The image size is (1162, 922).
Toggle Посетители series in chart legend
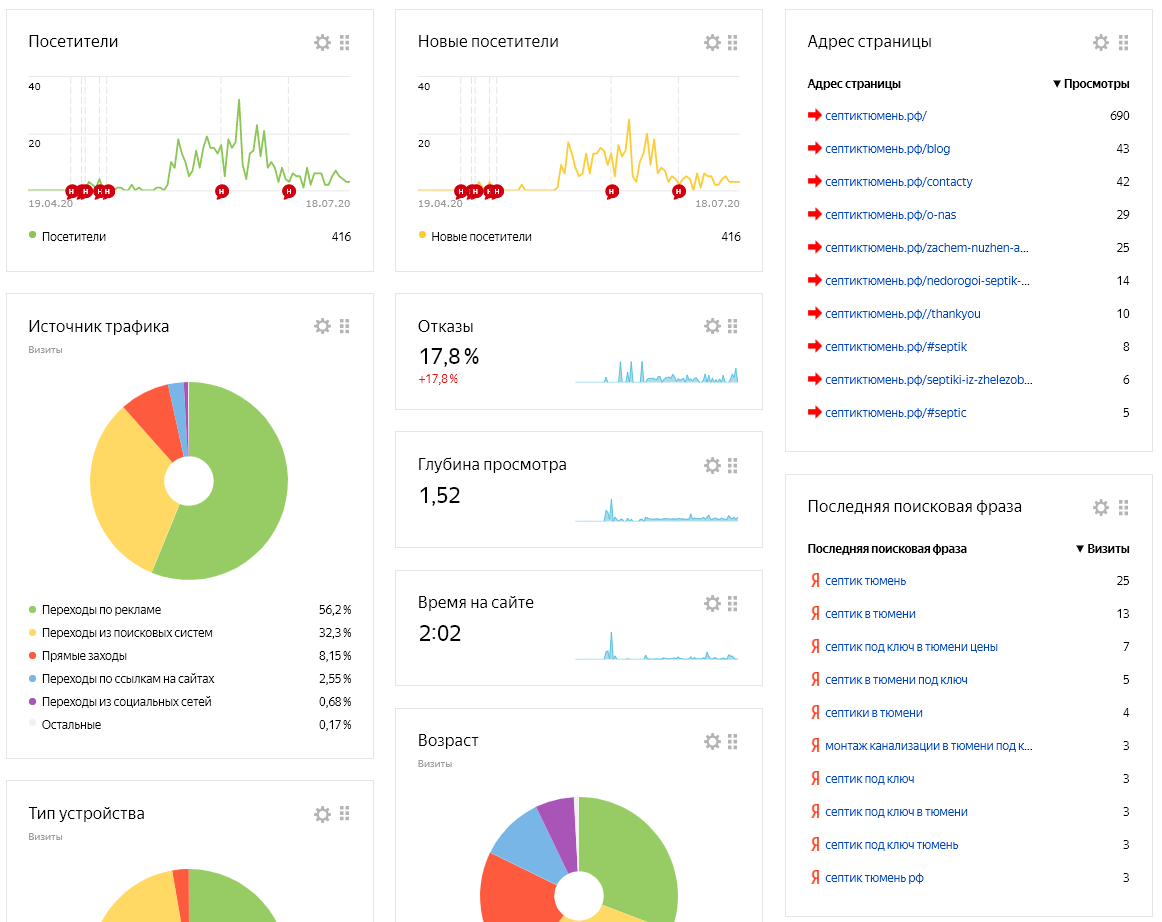(67, 236)
